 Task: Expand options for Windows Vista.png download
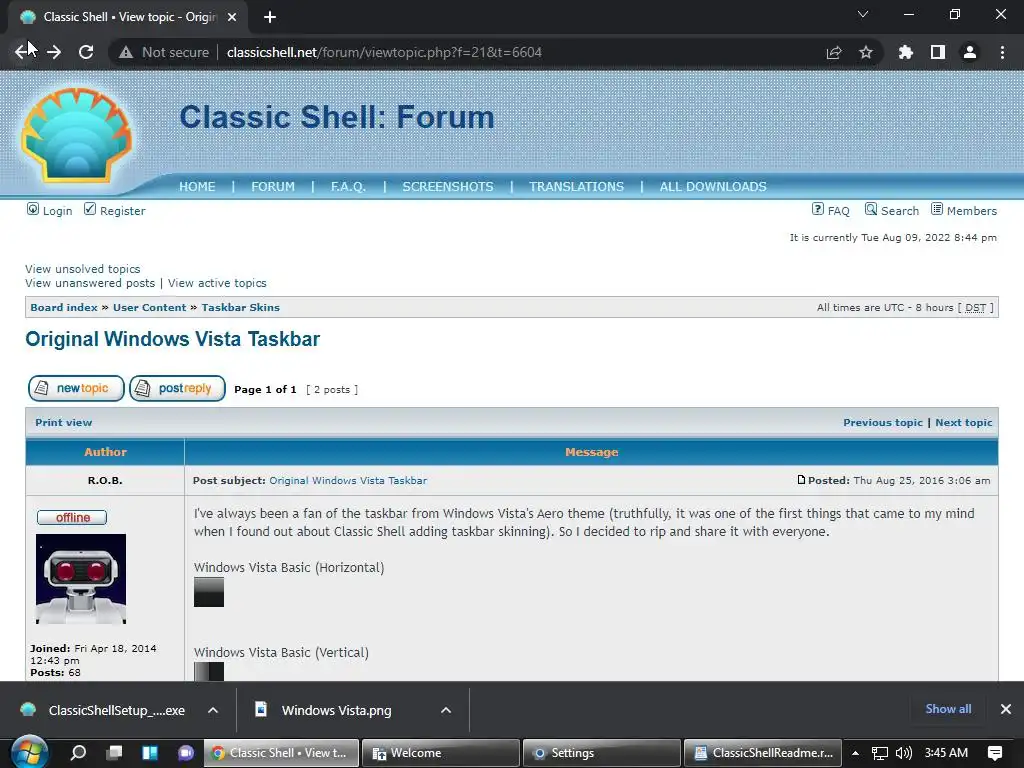click(x=446, y=710)
